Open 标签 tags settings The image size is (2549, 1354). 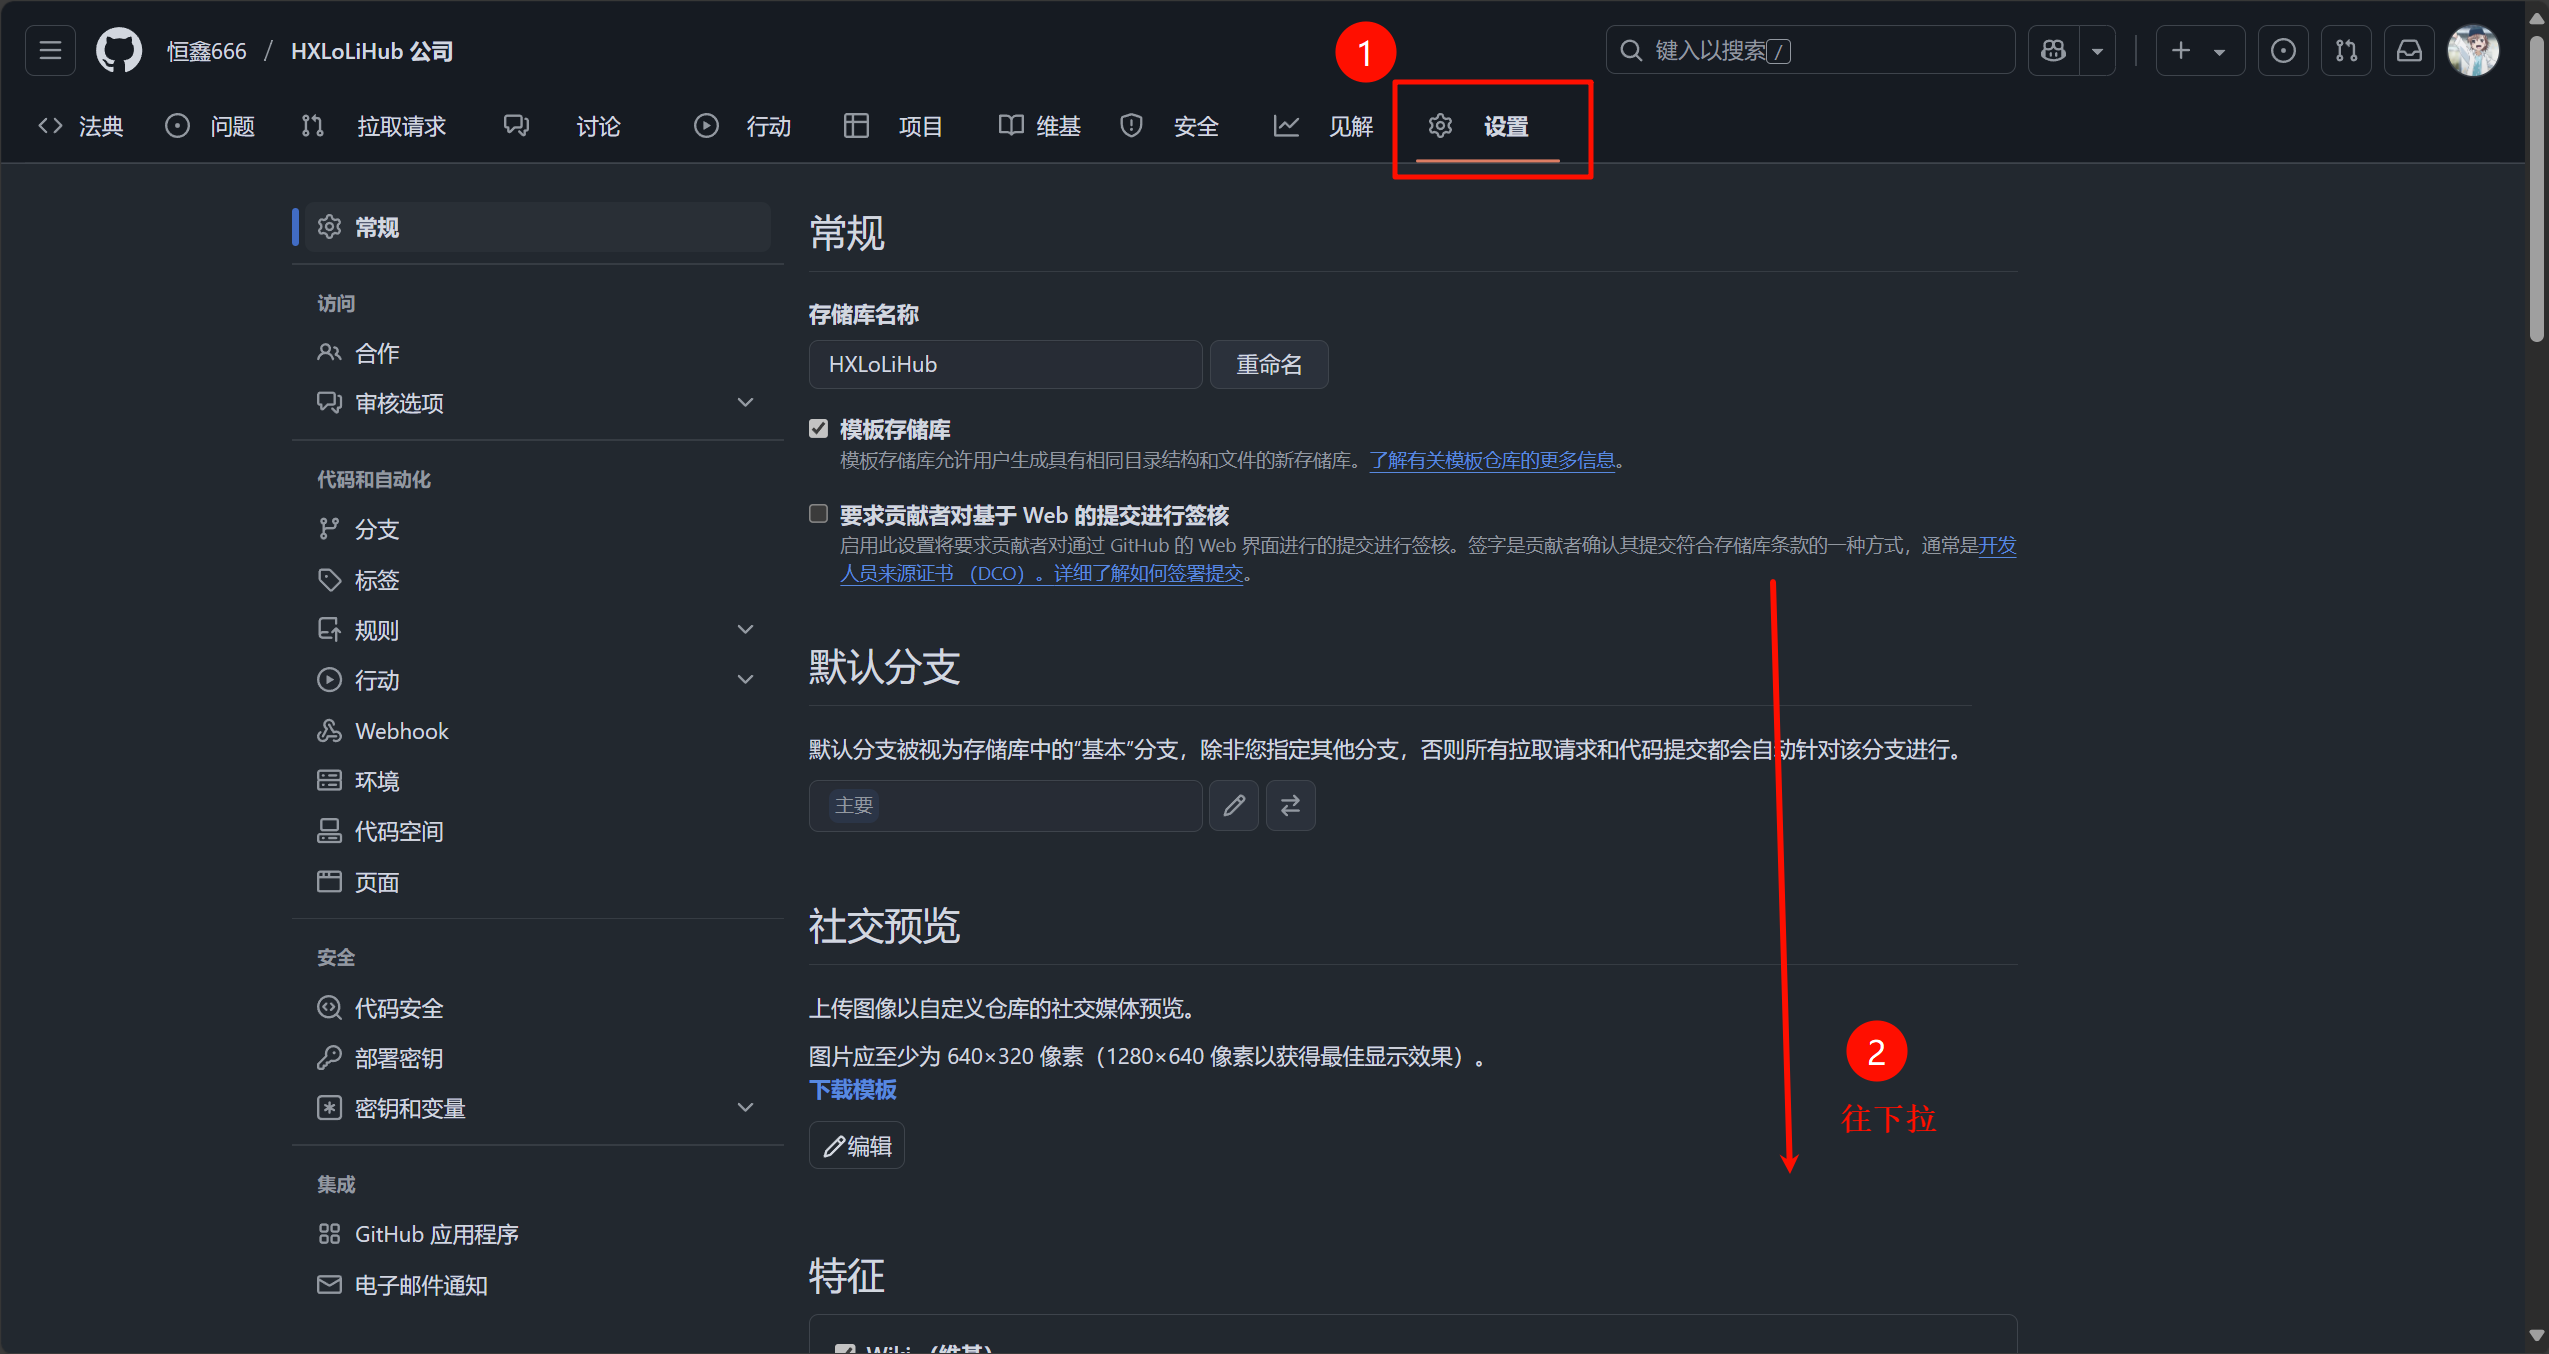coord(538,580)
